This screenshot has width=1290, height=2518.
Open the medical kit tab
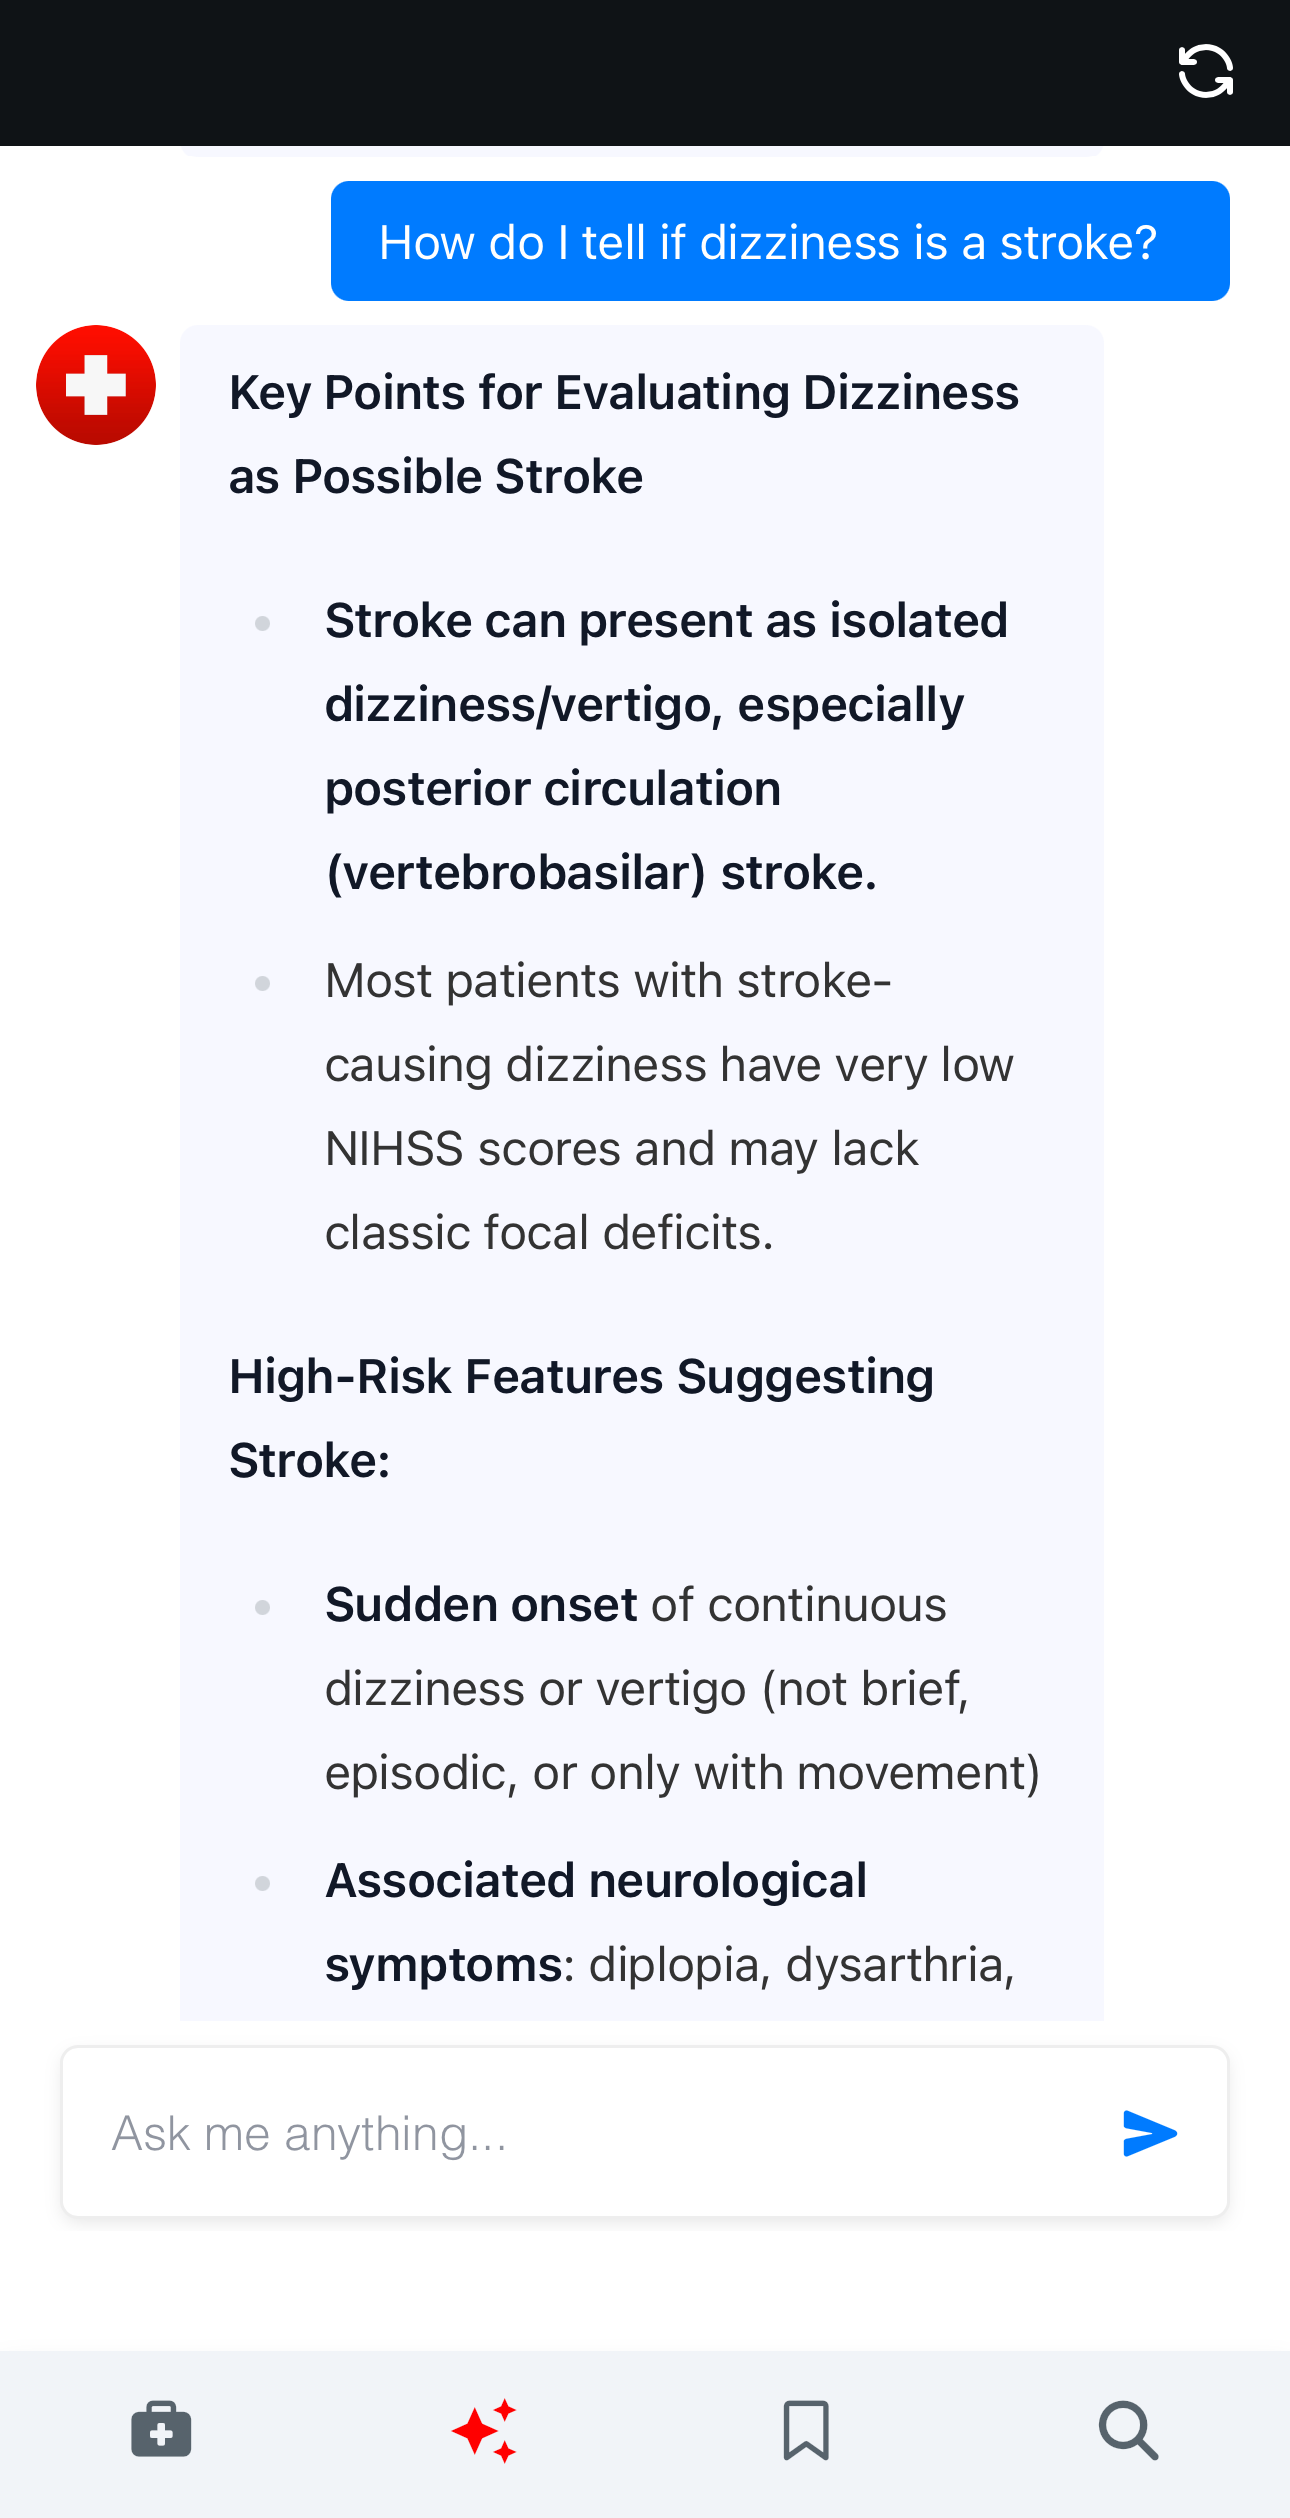(161, 2429)
